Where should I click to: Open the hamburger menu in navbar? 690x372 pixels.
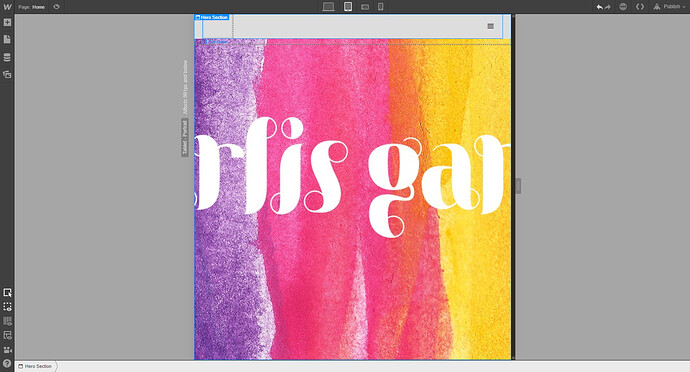[x=491, y=26]
